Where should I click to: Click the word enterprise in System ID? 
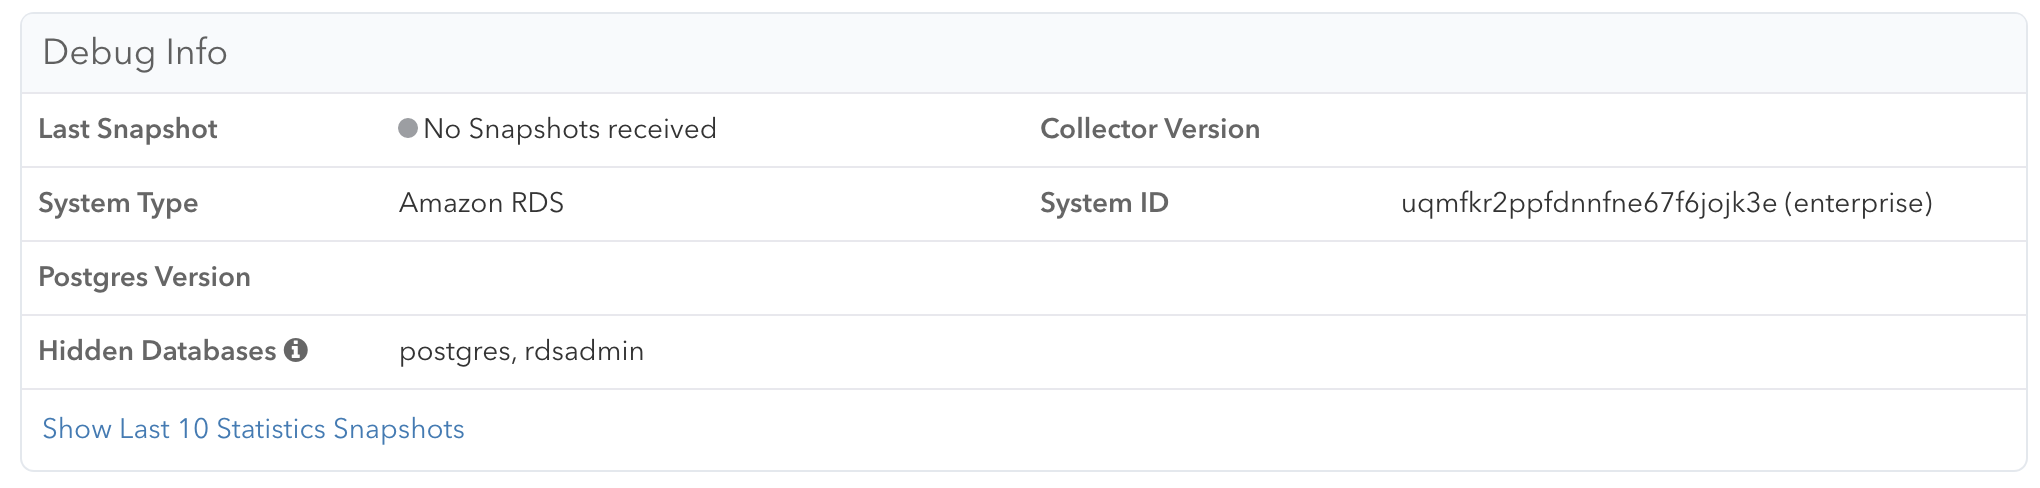(x=1858, y=203)
